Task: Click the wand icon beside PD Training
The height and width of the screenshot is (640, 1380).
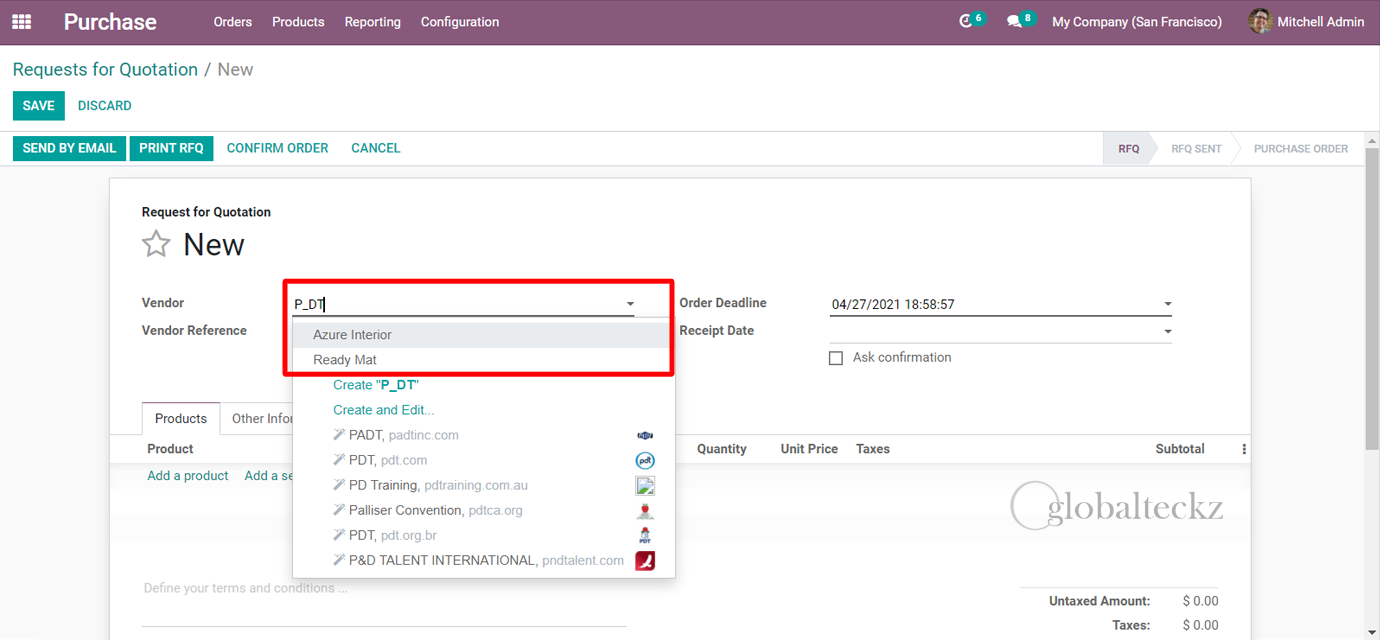Action: [x=339, y=485]
